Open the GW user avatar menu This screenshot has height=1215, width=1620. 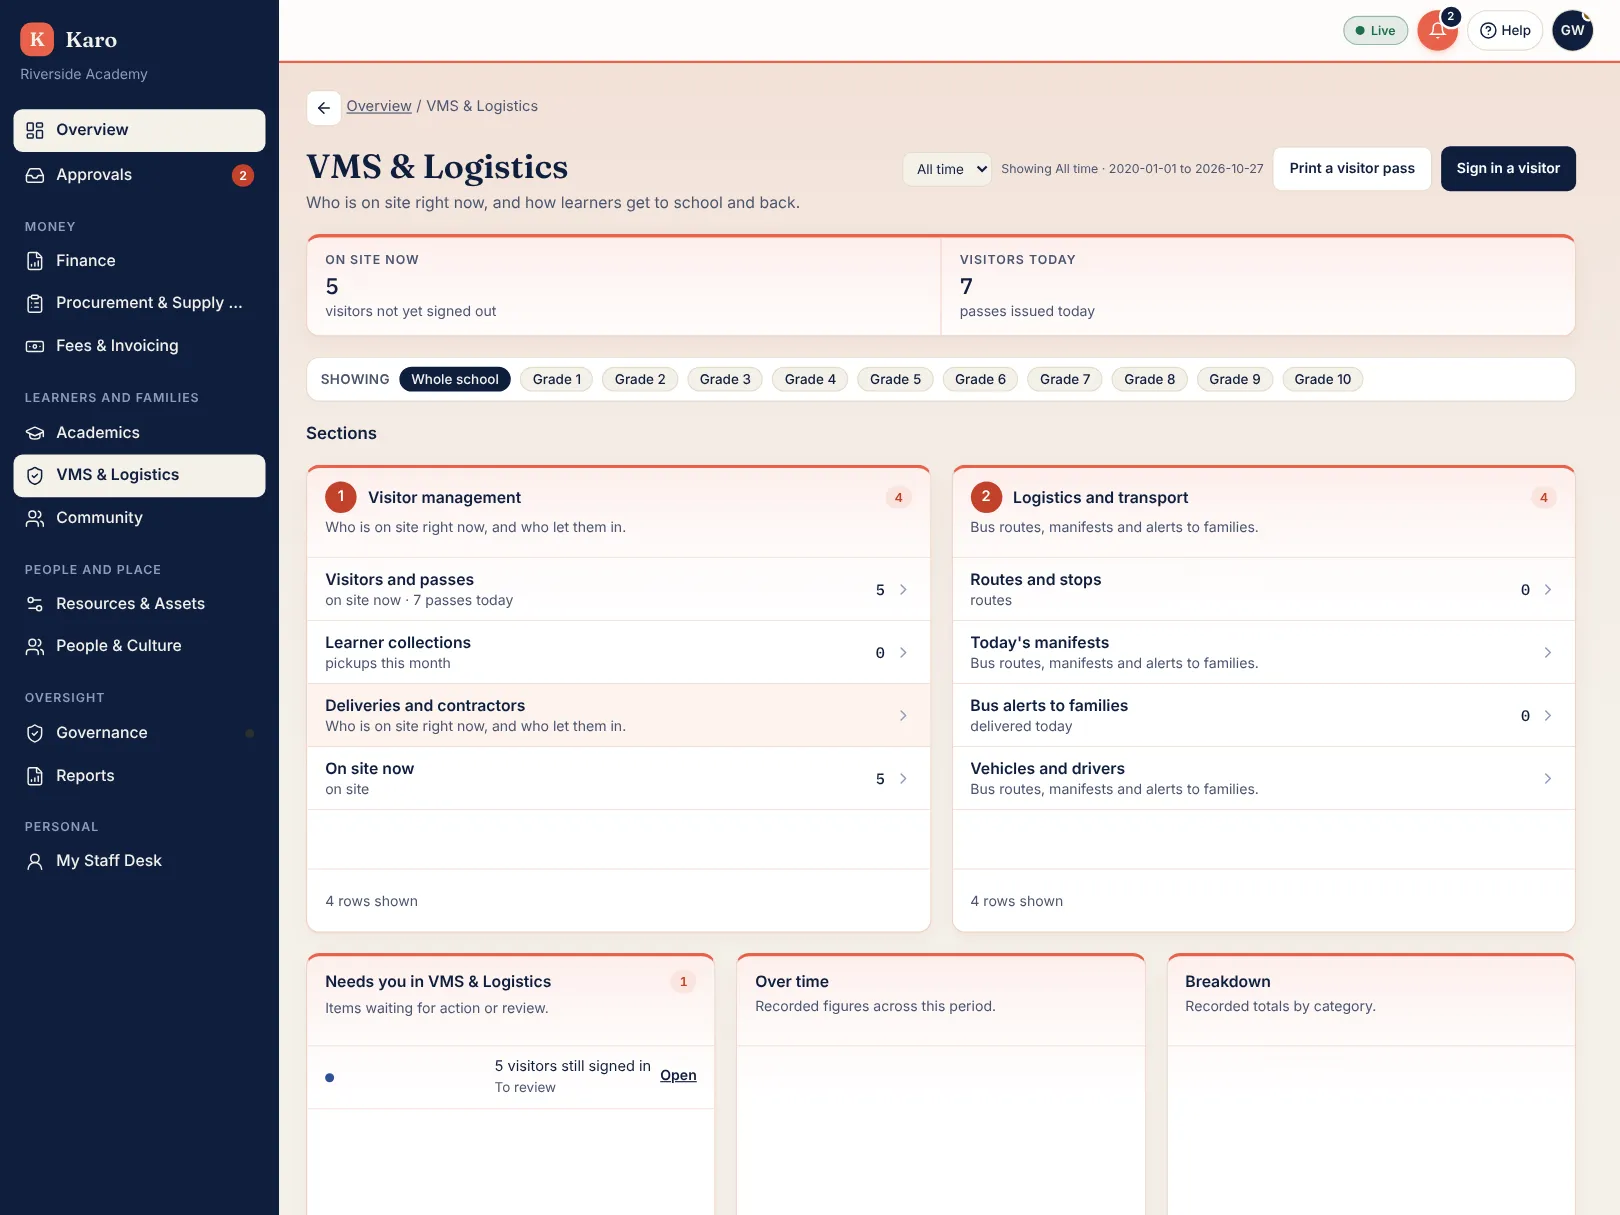click(x=1572, y=30)
